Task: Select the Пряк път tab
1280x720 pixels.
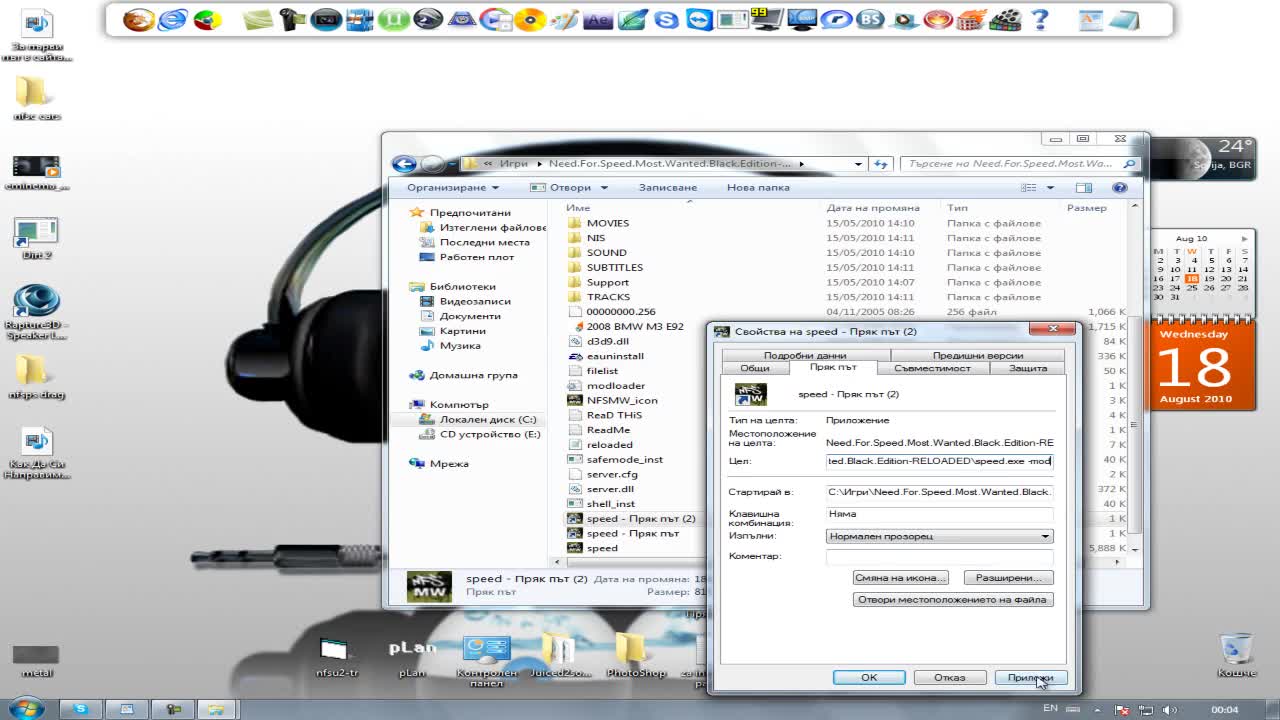Action: [x=833, y=367]
